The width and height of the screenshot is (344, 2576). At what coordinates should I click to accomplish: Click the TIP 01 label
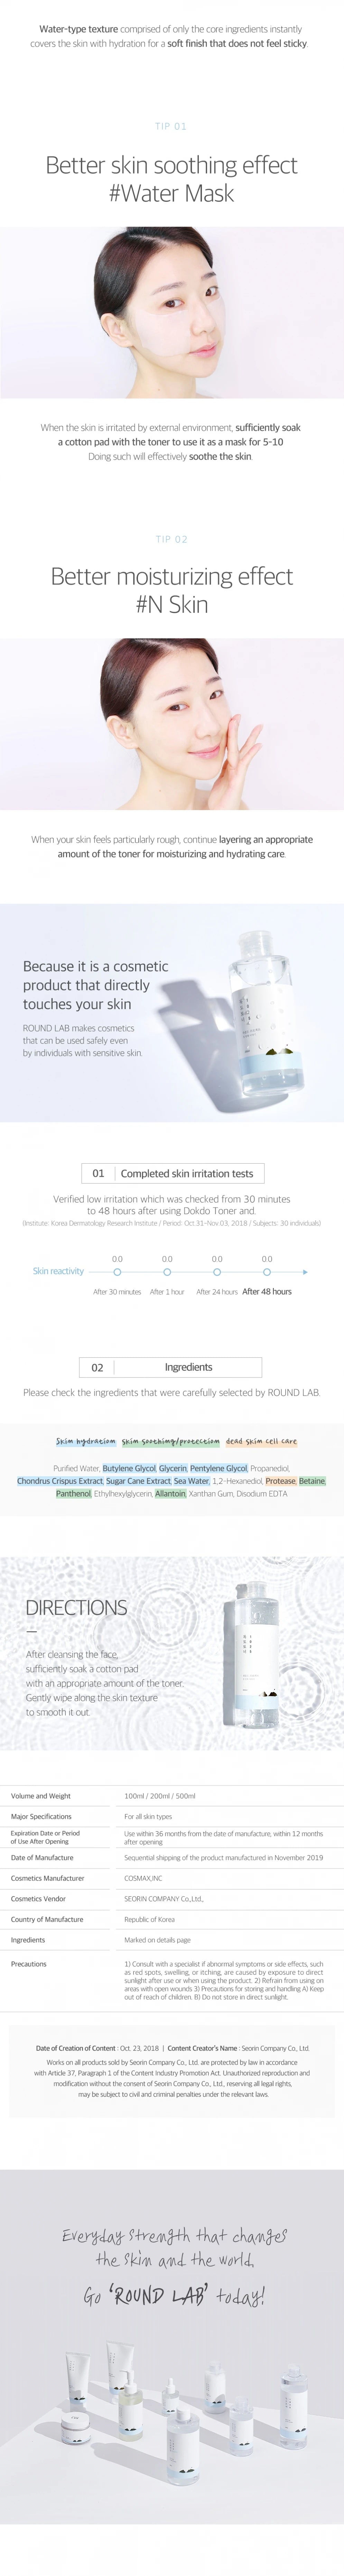coord(171,126)
